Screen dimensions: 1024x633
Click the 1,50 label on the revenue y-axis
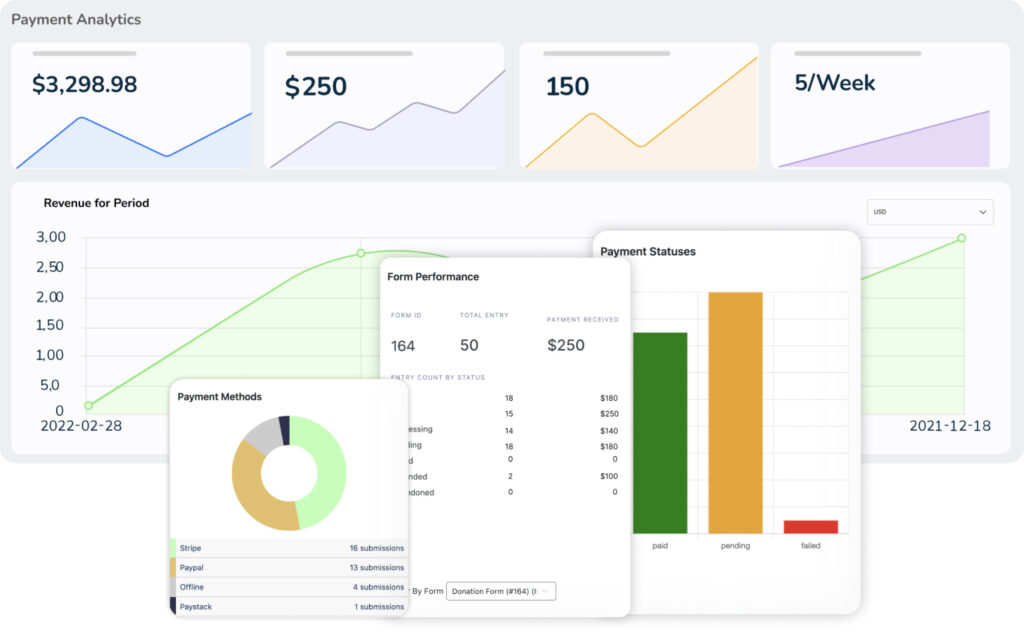tap(50, 325)
